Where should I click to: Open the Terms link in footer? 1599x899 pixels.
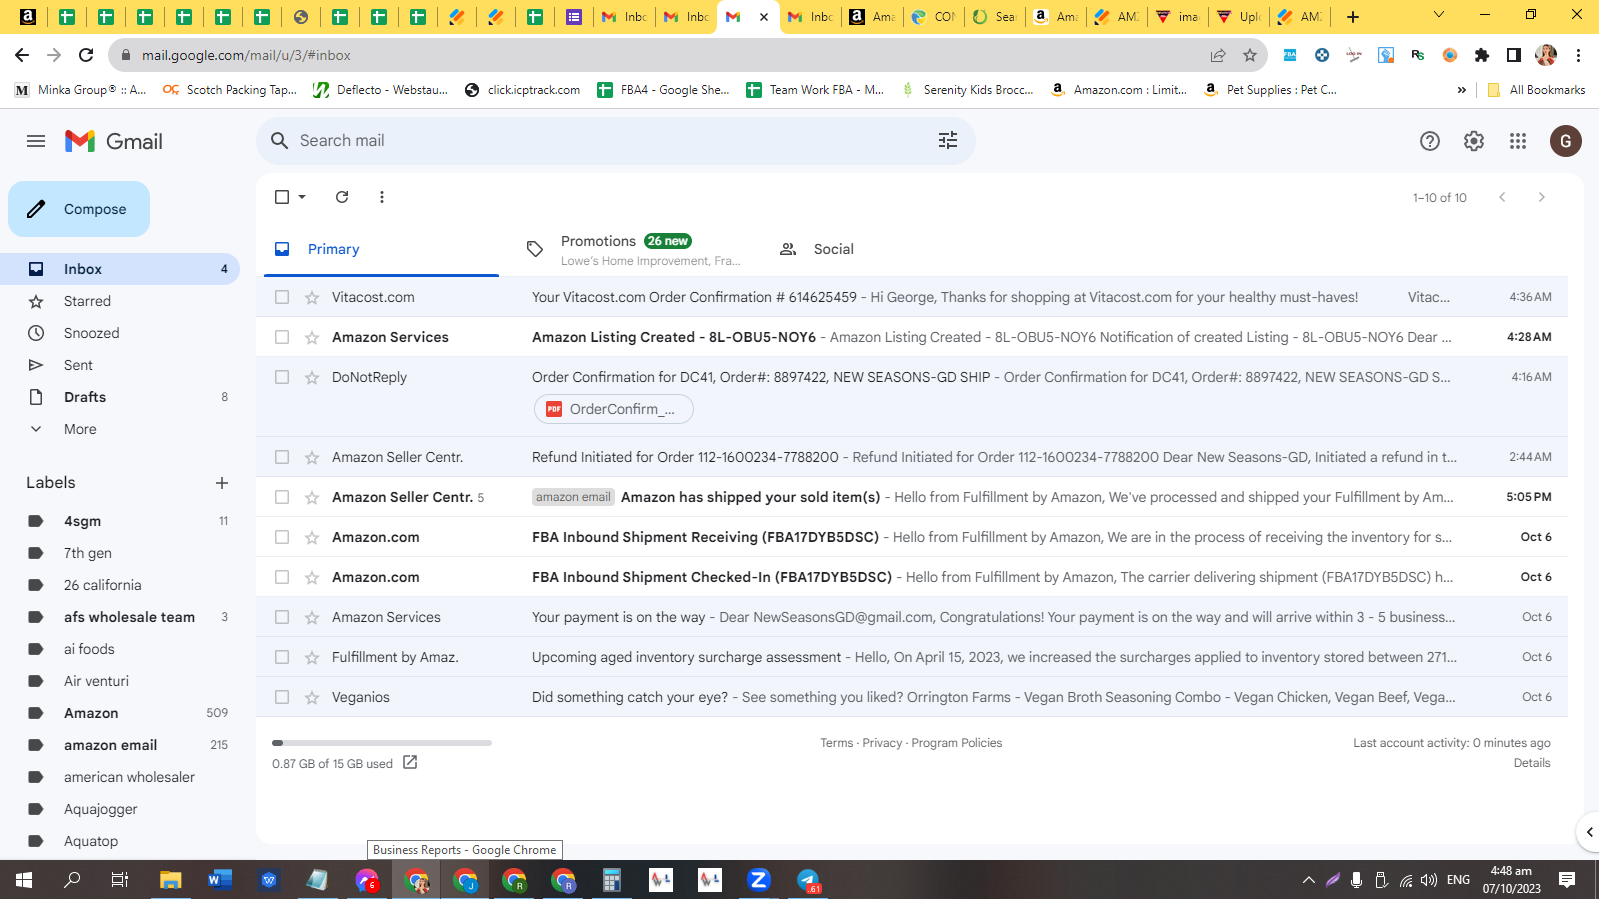pos(837,743)
